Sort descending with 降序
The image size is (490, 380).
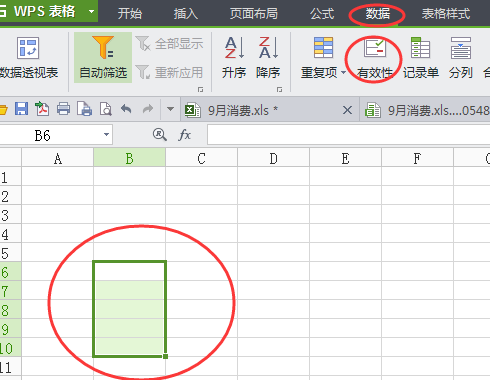click(268, 57)
